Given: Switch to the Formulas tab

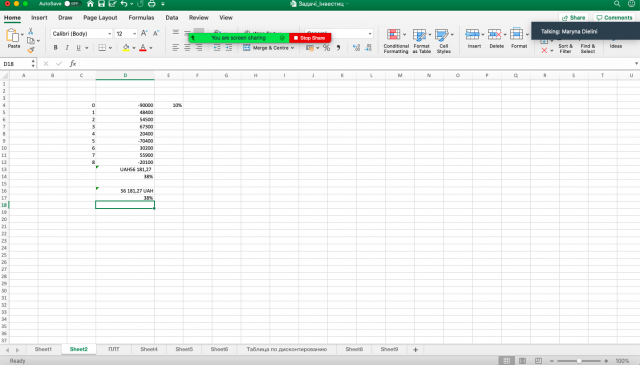Looking at the screenshot, I should point(141,18).
